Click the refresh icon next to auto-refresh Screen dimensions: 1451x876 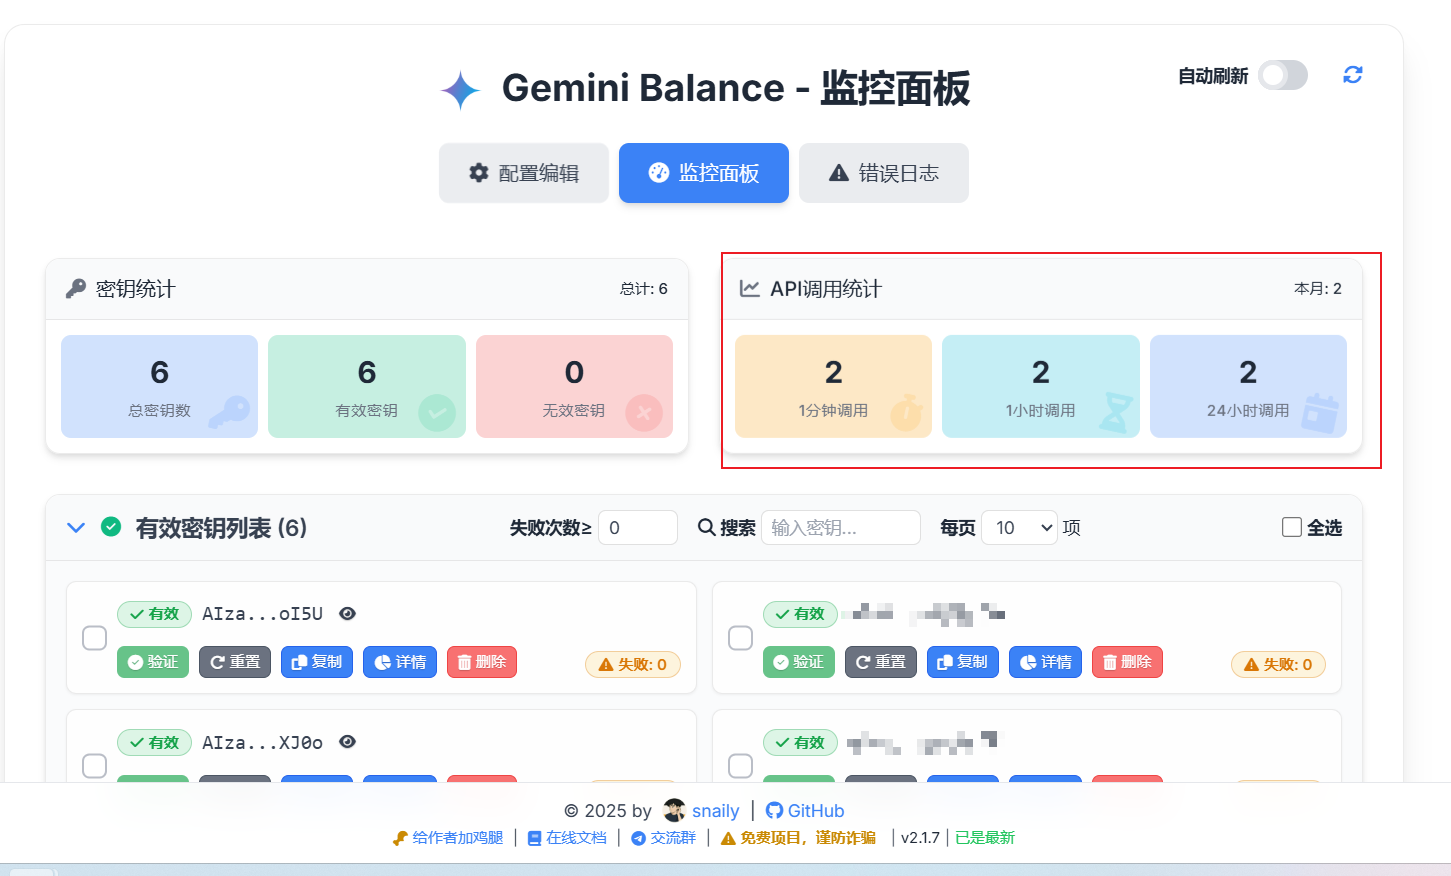click(x=1352, y=75)
